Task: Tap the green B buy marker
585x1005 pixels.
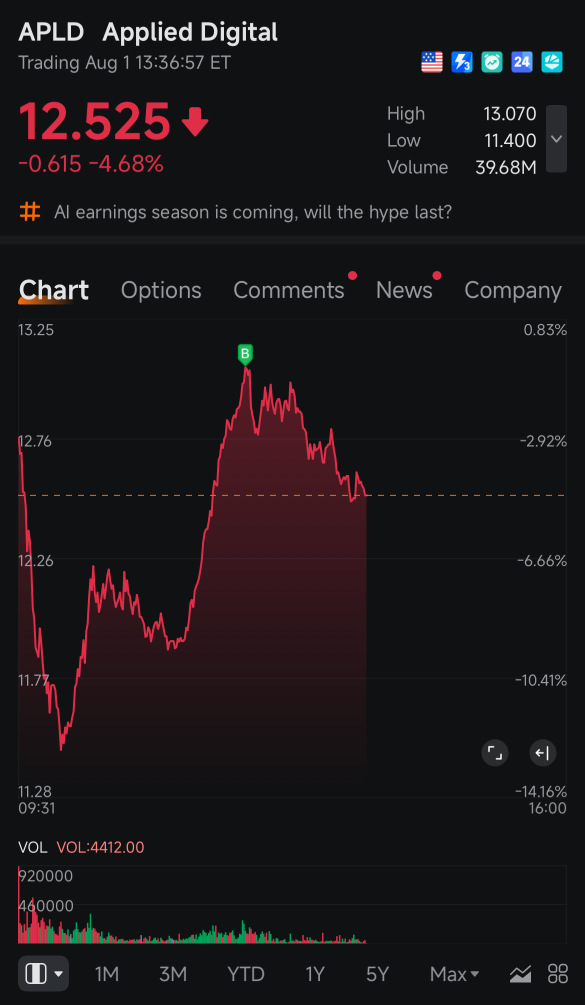Action: point(245,354)
